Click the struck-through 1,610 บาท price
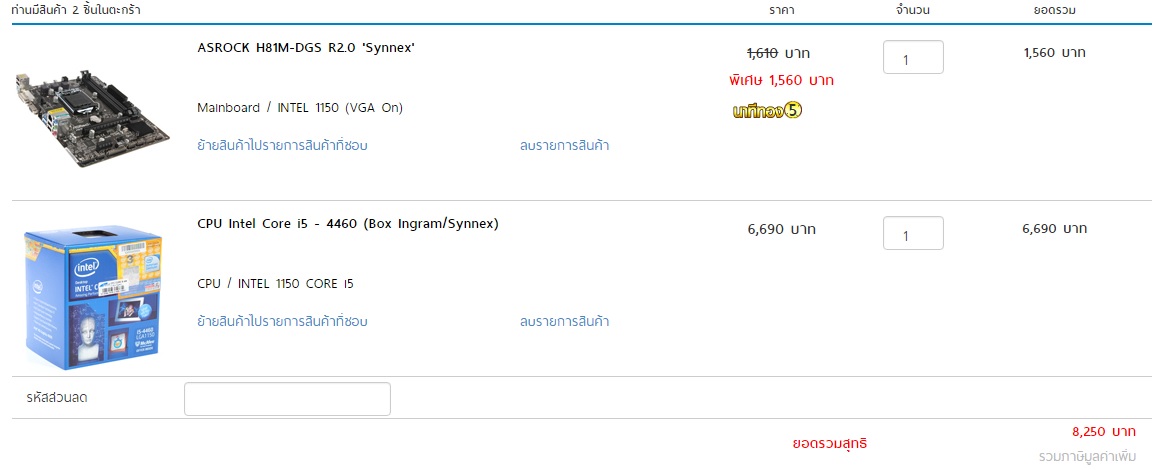 [x=779, y=52]
